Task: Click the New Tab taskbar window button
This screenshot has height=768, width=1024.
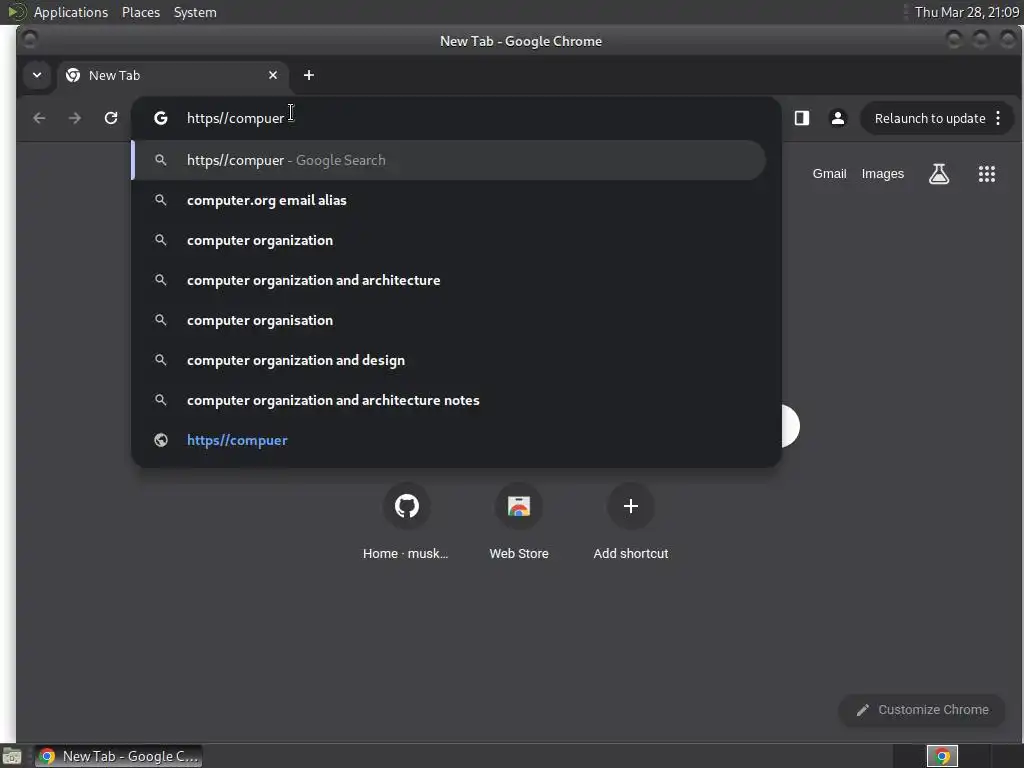Action: pyautogui.click(x=118, y=756)
